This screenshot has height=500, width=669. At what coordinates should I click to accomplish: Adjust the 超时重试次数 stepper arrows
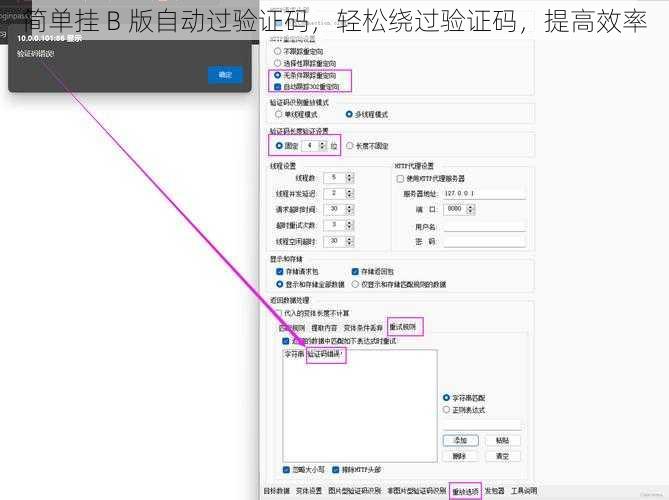(x=349, y=225)
